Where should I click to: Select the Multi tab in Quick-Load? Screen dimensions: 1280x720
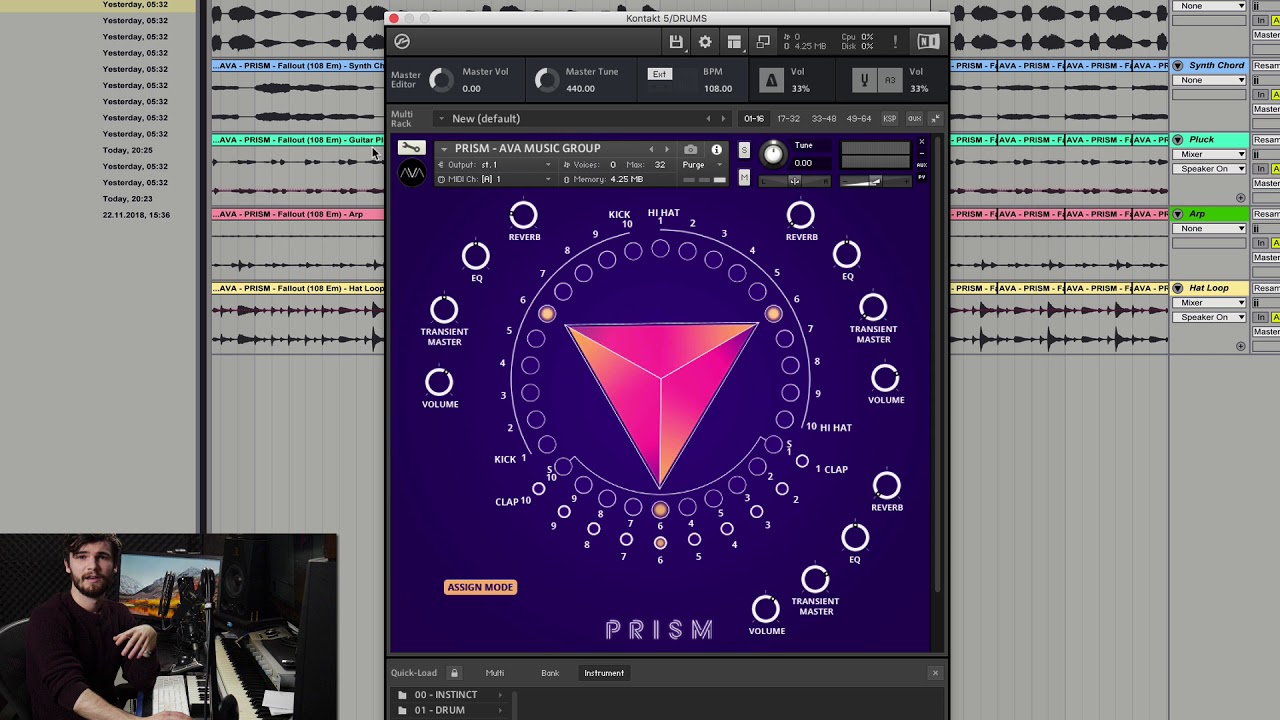coord(495,673)
